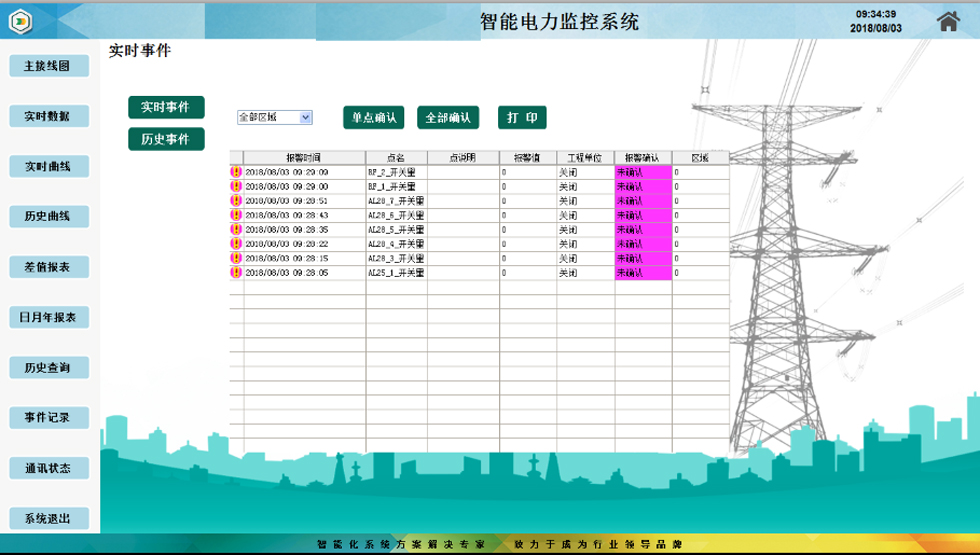Click magenta 未确认 cell for BP_2_开关量
The width and height of the screenshot is (980, 555).
point(642,172)
